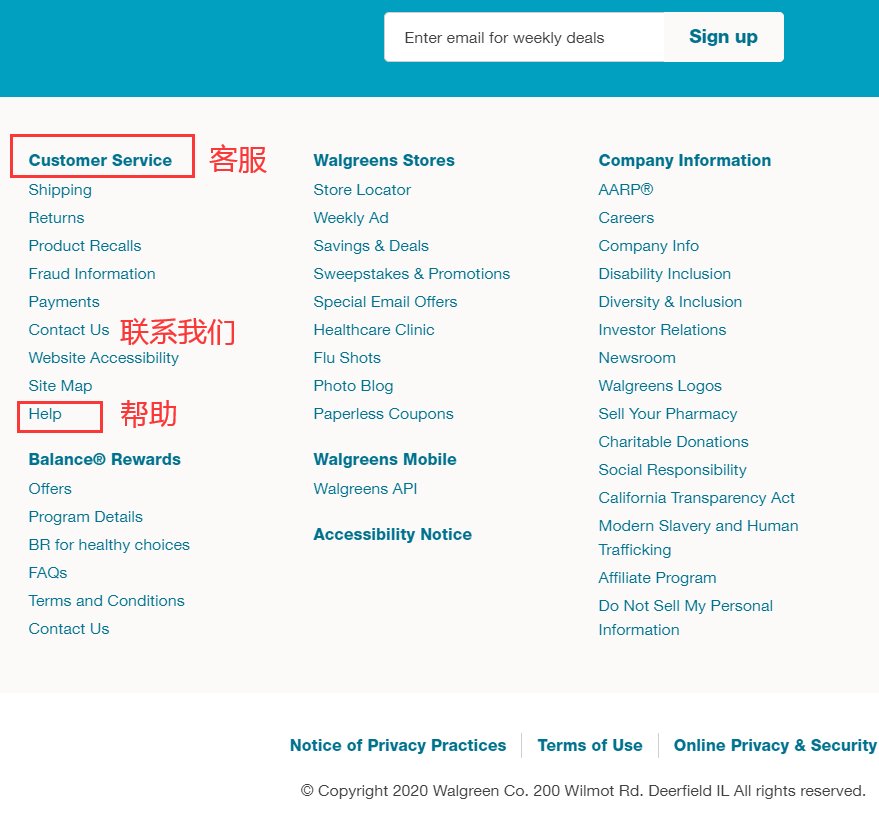This screenshot has width=879, height=831.
Task: Open the Site Map link
Action: [x=61, y=386]
